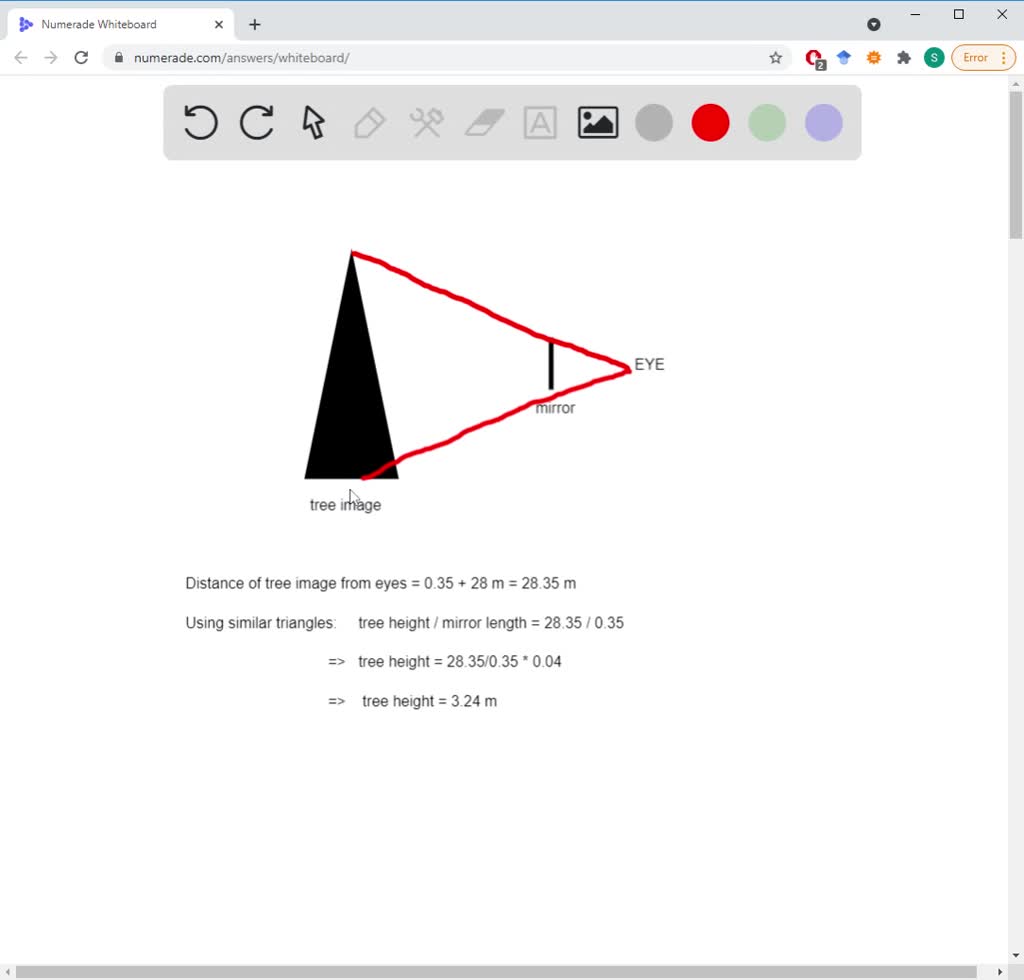Click the Undo icon on the whiteboard toolbar
The image size is (1024, 980).
click(x=199, y=122)
